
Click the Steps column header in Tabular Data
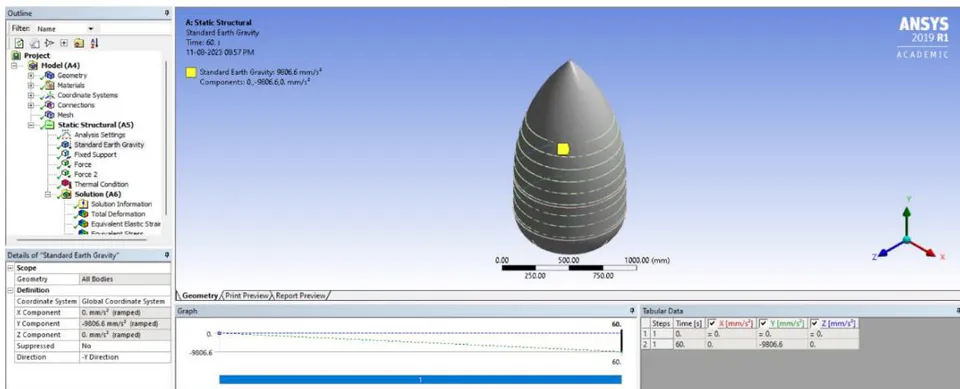coord(661,323)
